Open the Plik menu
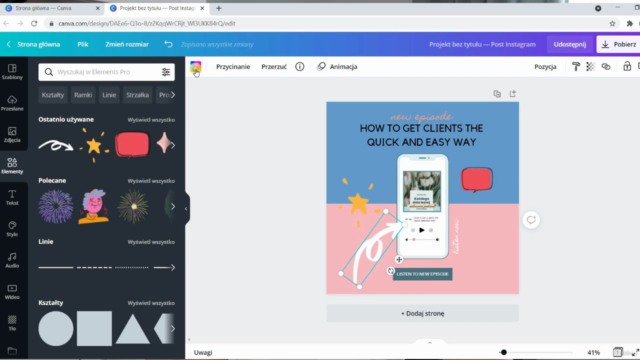 pos(83,44)
